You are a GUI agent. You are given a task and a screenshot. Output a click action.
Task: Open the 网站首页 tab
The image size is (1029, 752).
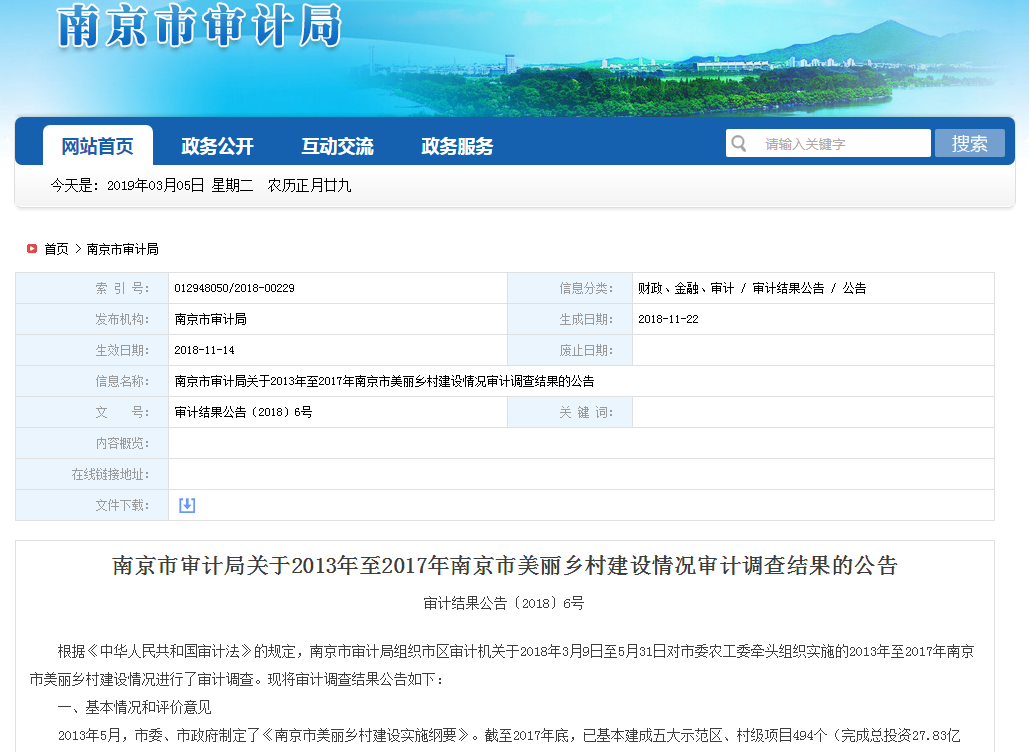tap(97, 146)
